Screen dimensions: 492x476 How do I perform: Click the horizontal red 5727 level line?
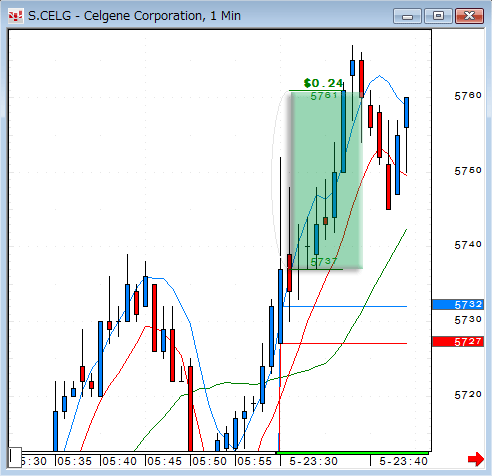(x=344, y=343)
